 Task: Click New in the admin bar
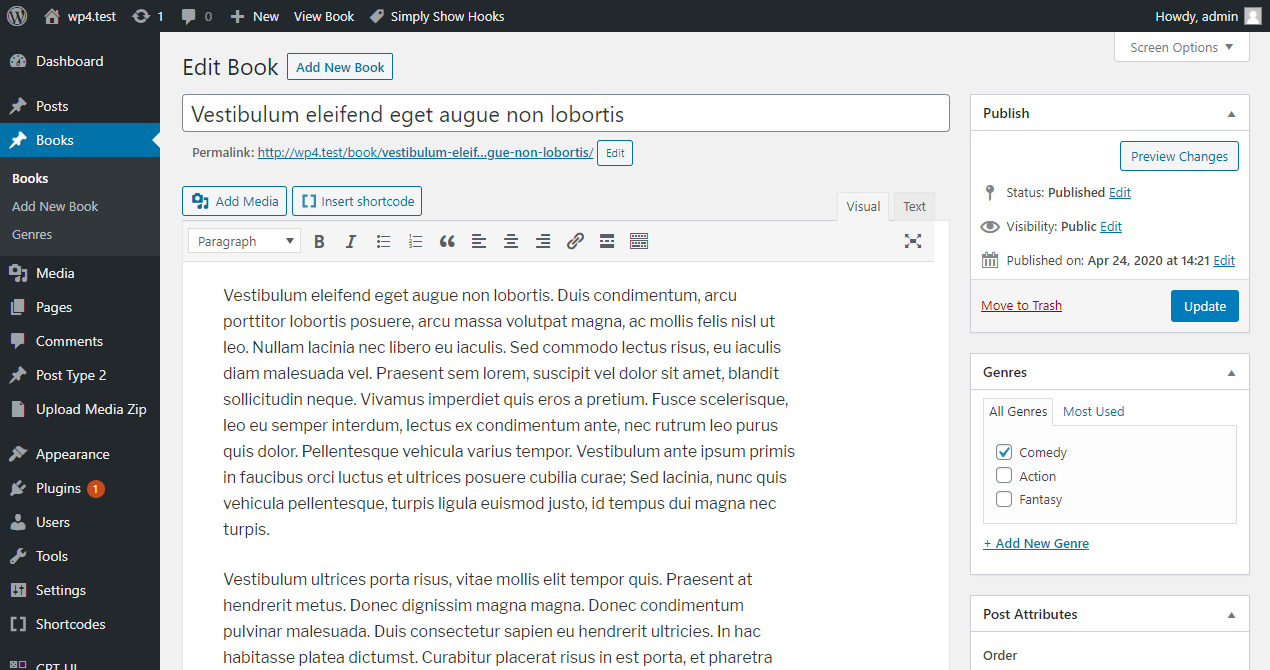(254, 16)
